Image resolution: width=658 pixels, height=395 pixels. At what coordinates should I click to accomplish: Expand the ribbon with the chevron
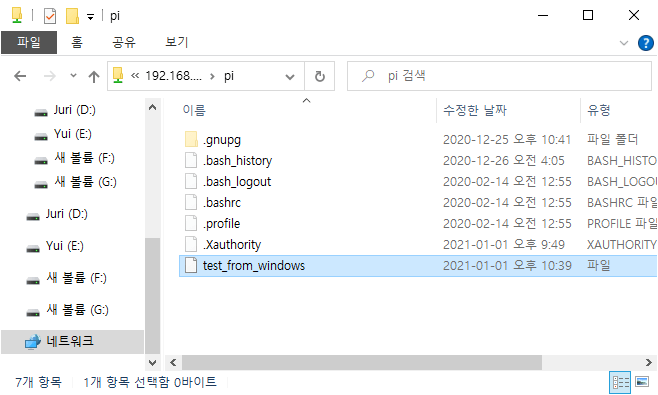point(624,43)
